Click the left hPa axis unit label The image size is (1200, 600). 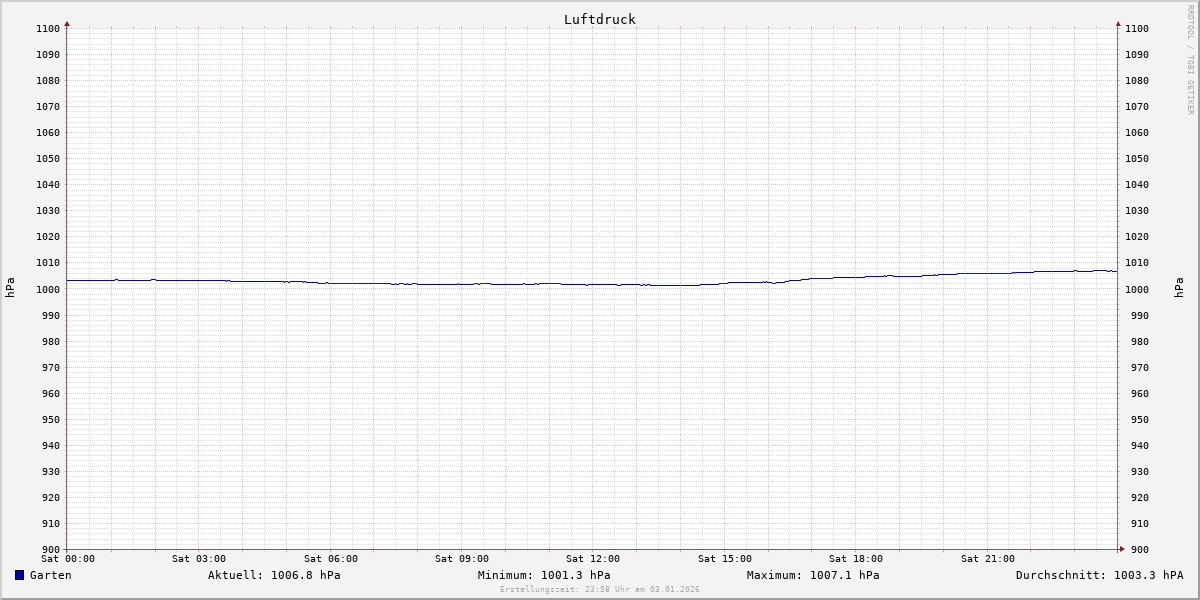pos(10,287)
